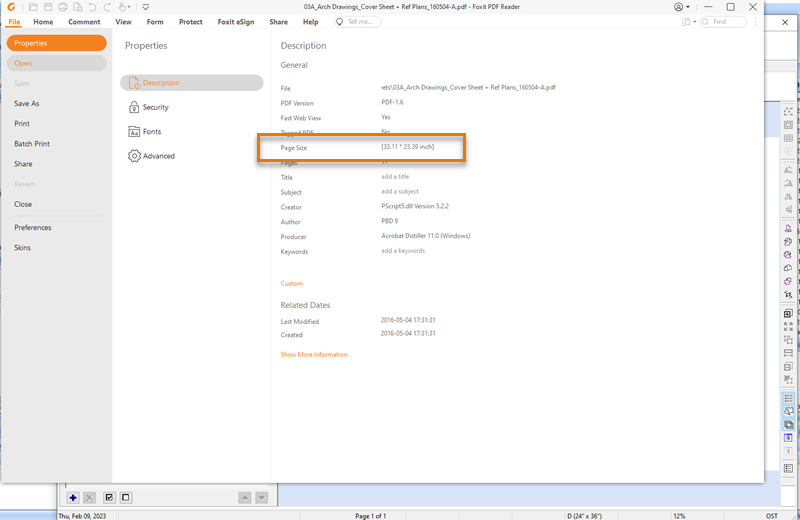The height and width of the screenshot is (520, 800).
Task: Click the move down arrow in background panel
Action: click(x=262, y=498)
